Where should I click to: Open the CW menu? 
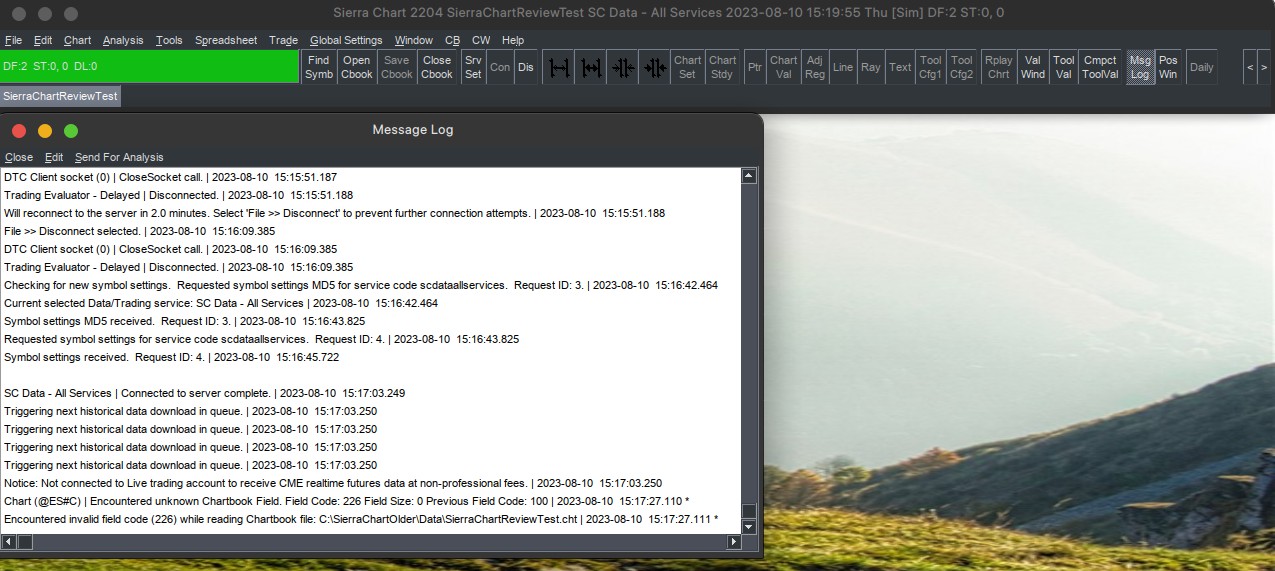(481, 40)
